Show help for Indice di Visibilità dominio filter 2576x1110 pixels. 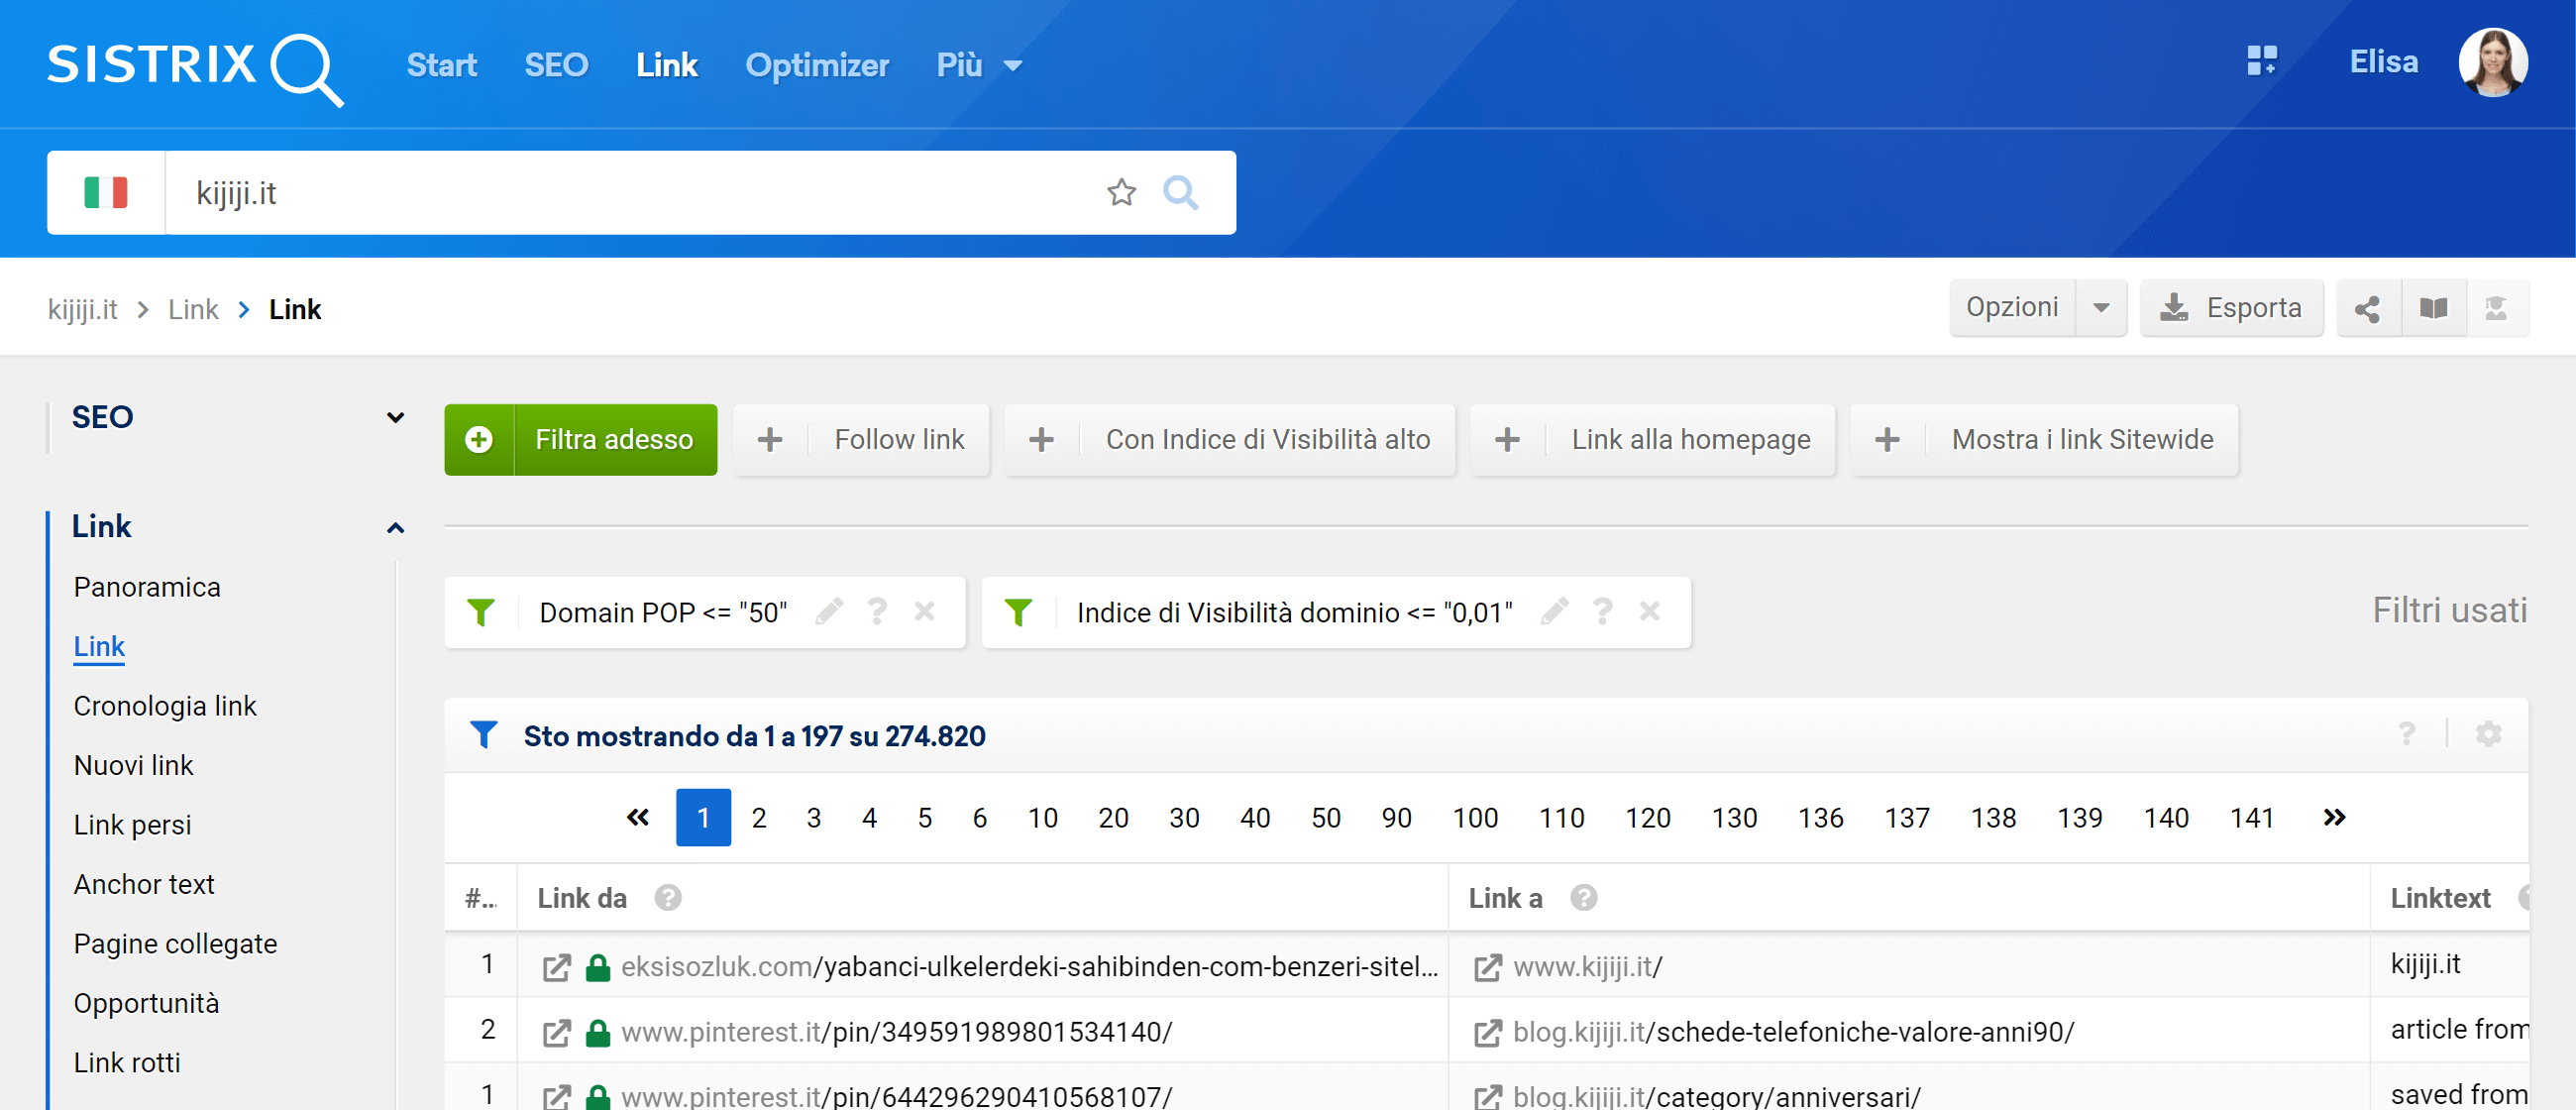(x=1602, y=611)
